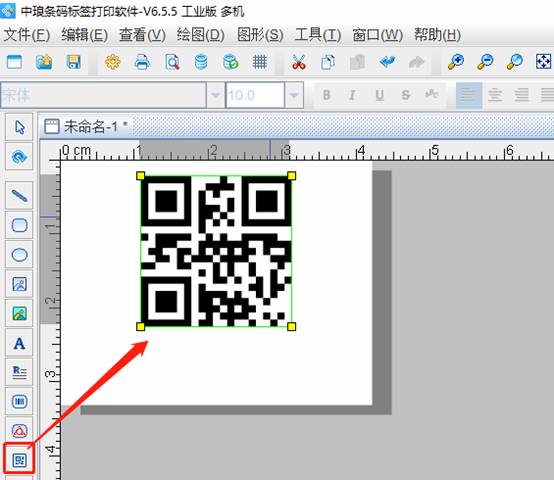Reset zoom with plain magnifier icon

[515, 62]
